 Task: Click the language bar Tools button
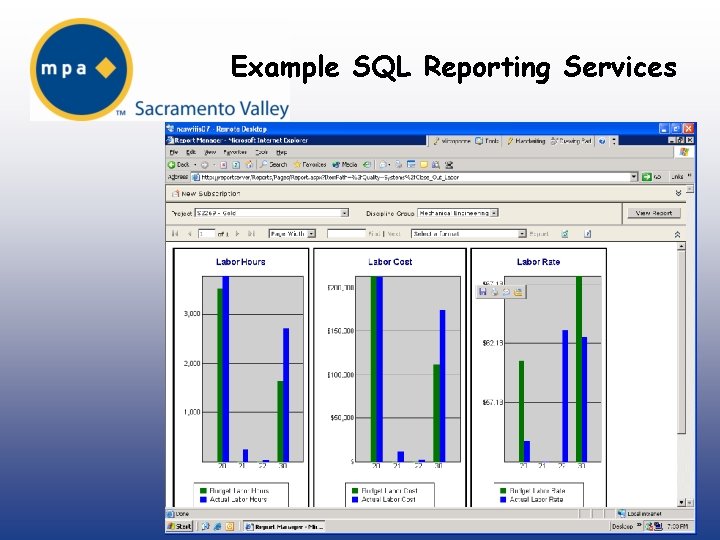pos(487,141)
